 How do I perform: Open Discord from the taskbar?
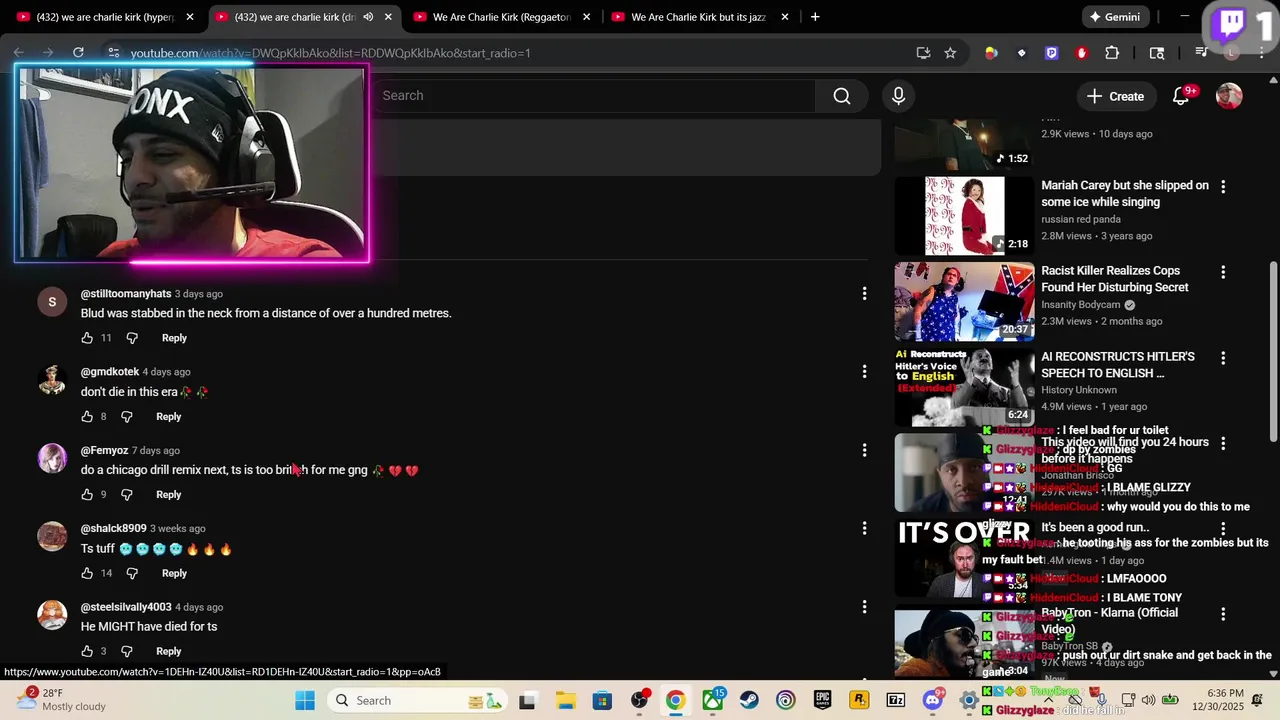point(933,700)
